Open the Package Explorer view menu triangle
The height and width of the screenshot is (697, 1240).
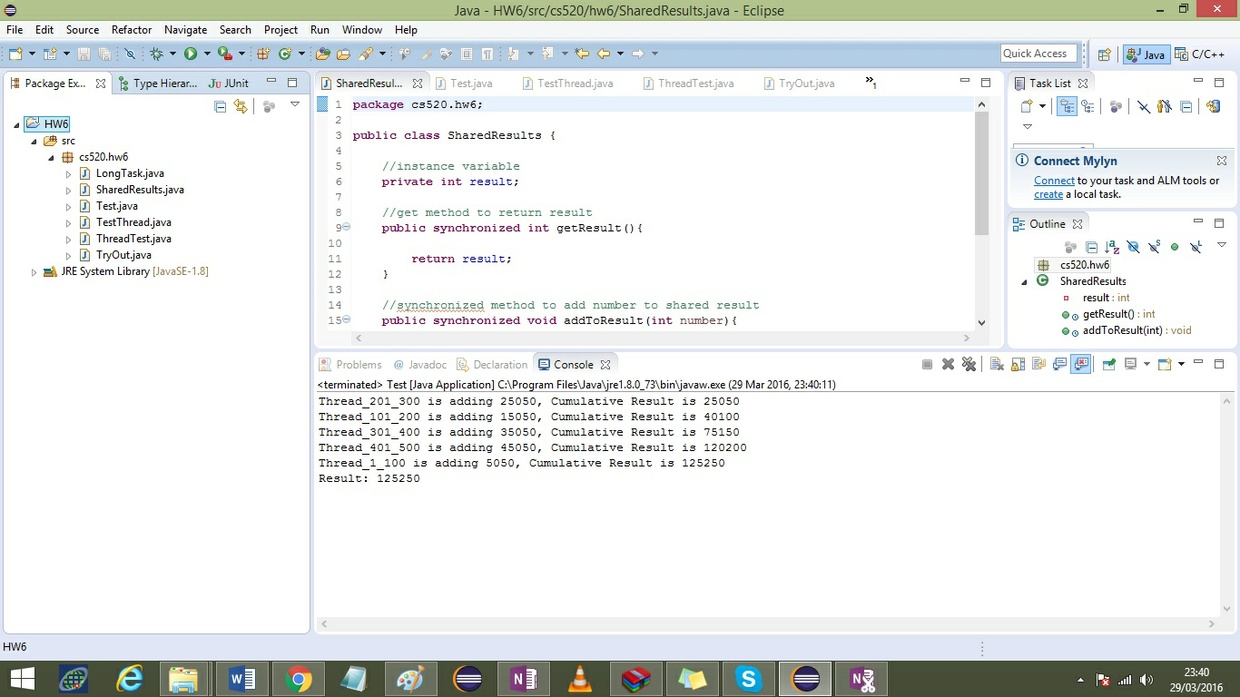294,105
